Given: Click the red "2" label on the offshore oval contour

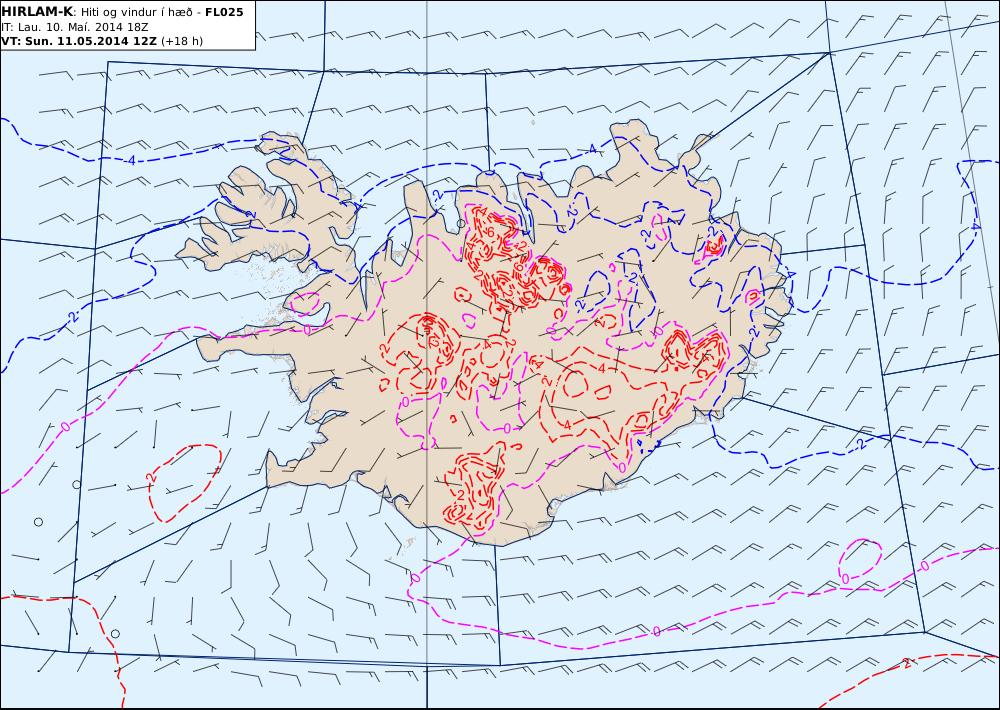Looking at the screenshot, I should coord(151,476).
